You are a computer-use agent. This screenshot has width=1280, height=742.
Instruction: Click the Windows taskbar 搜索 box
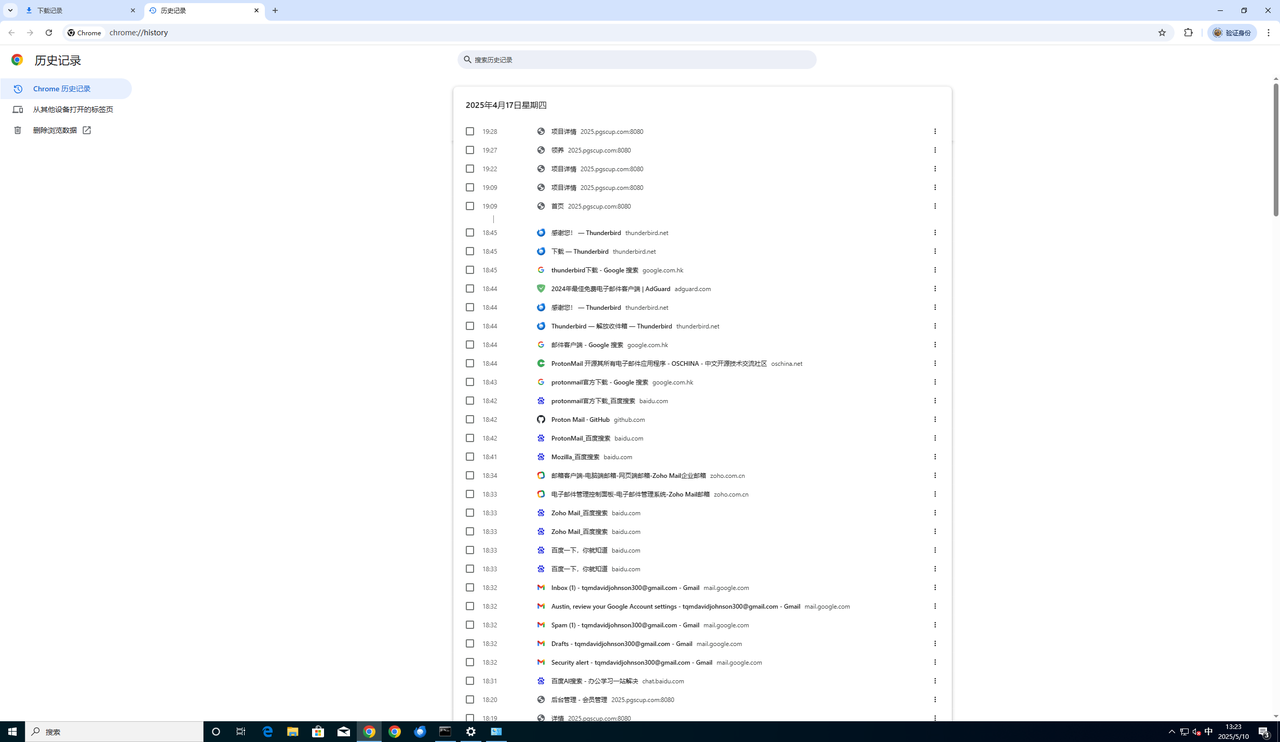[x=114, y=731]
